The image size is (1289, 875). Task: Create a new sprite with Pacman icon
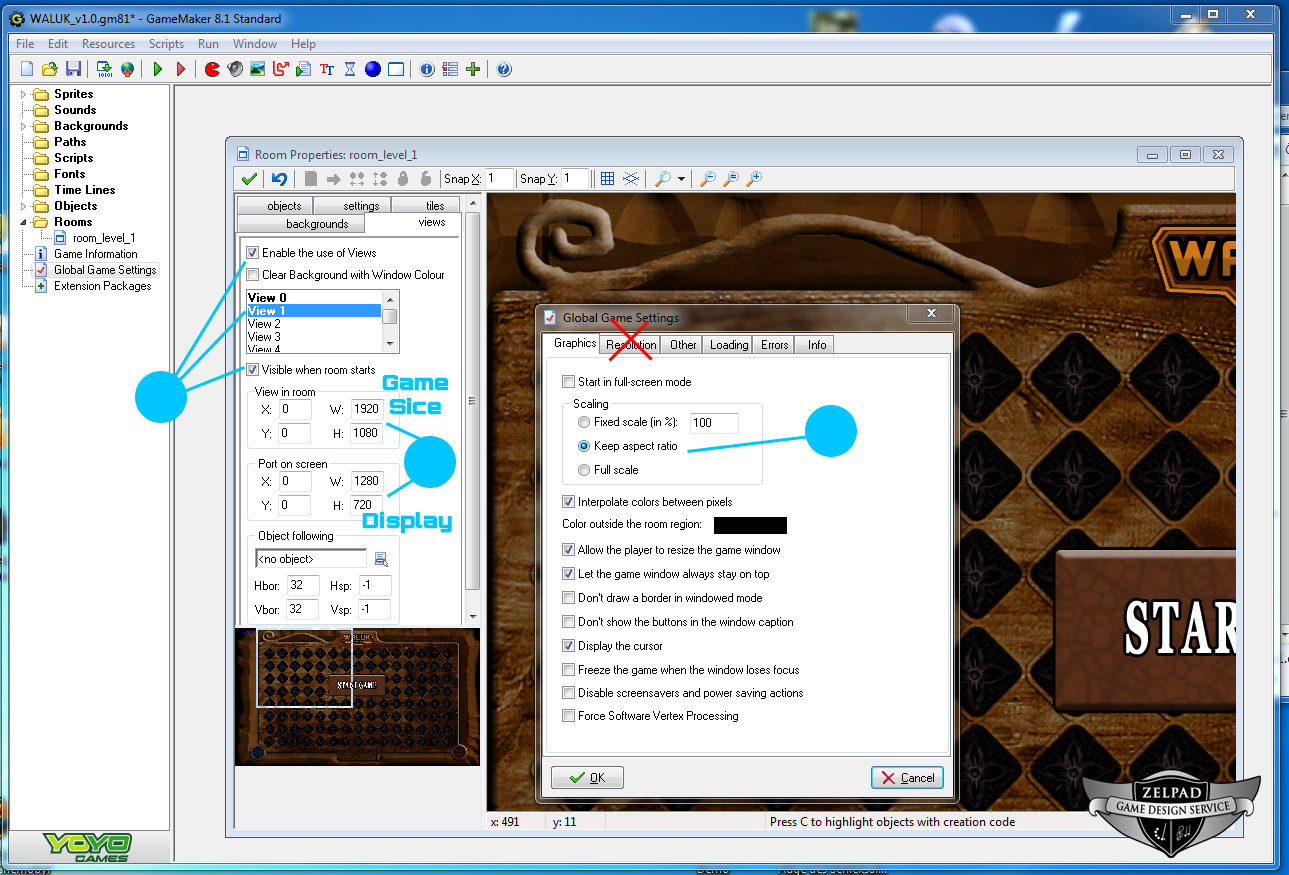(212, 69)
